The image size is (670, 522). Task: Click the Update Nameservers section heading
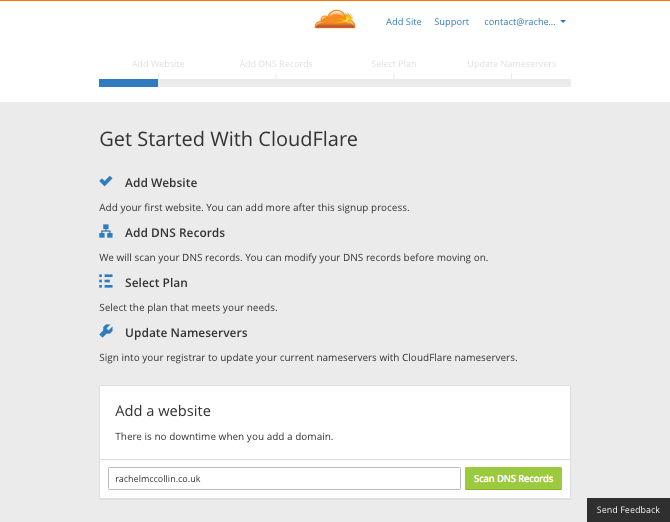[x=186, y=333]
